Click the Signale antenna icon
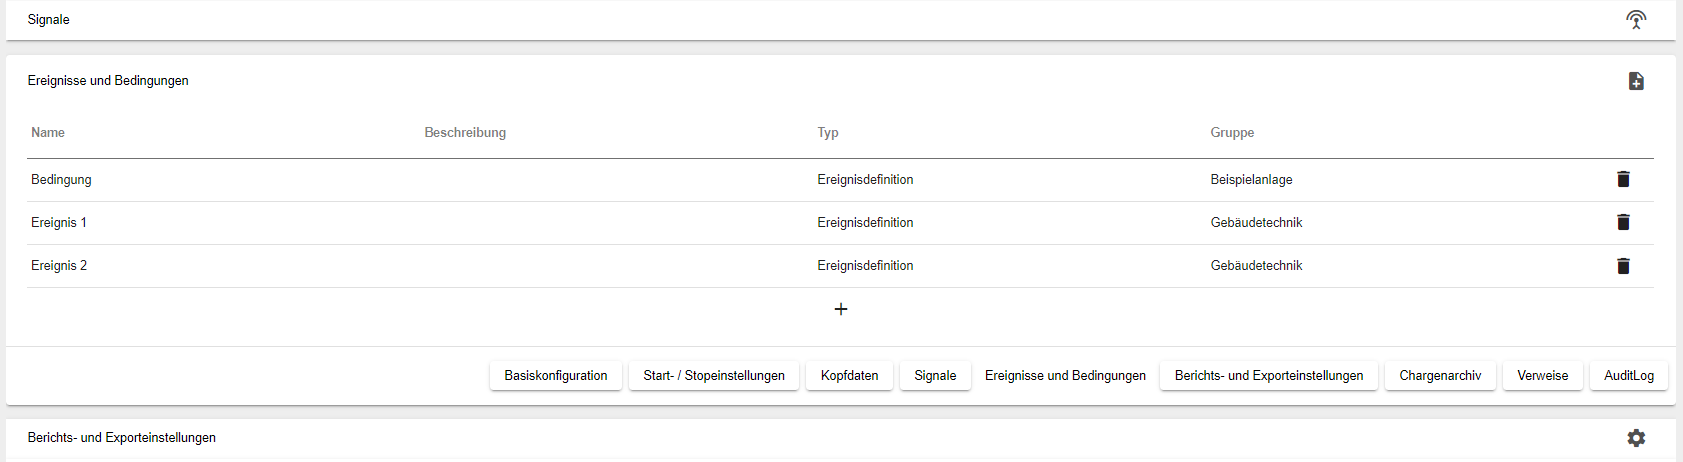This screenshot has width=1683, height=462. tap(1636, 19)
